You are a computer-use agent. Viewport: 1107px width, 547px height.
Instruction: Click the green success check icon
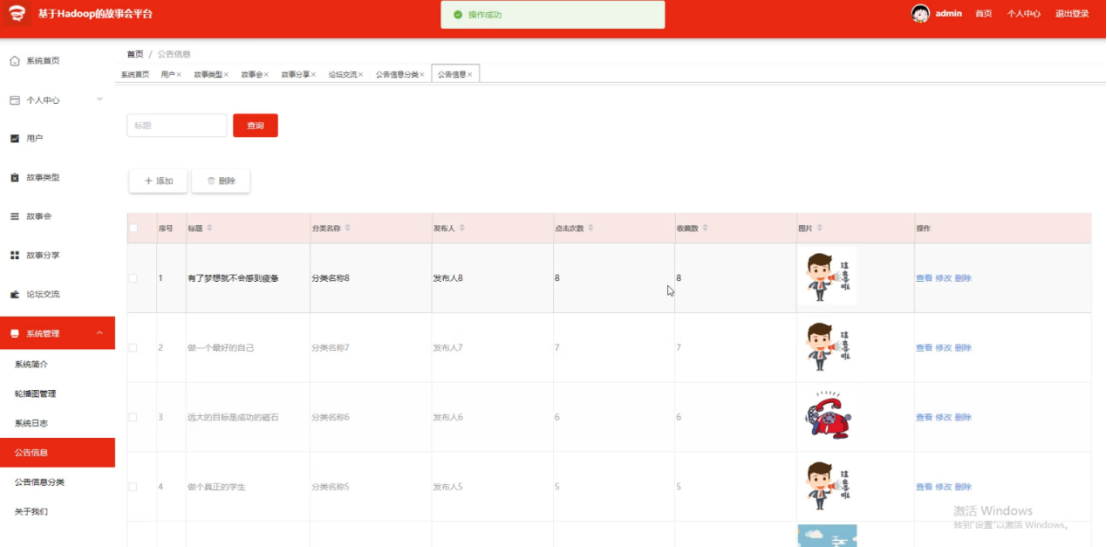point(457,14)
